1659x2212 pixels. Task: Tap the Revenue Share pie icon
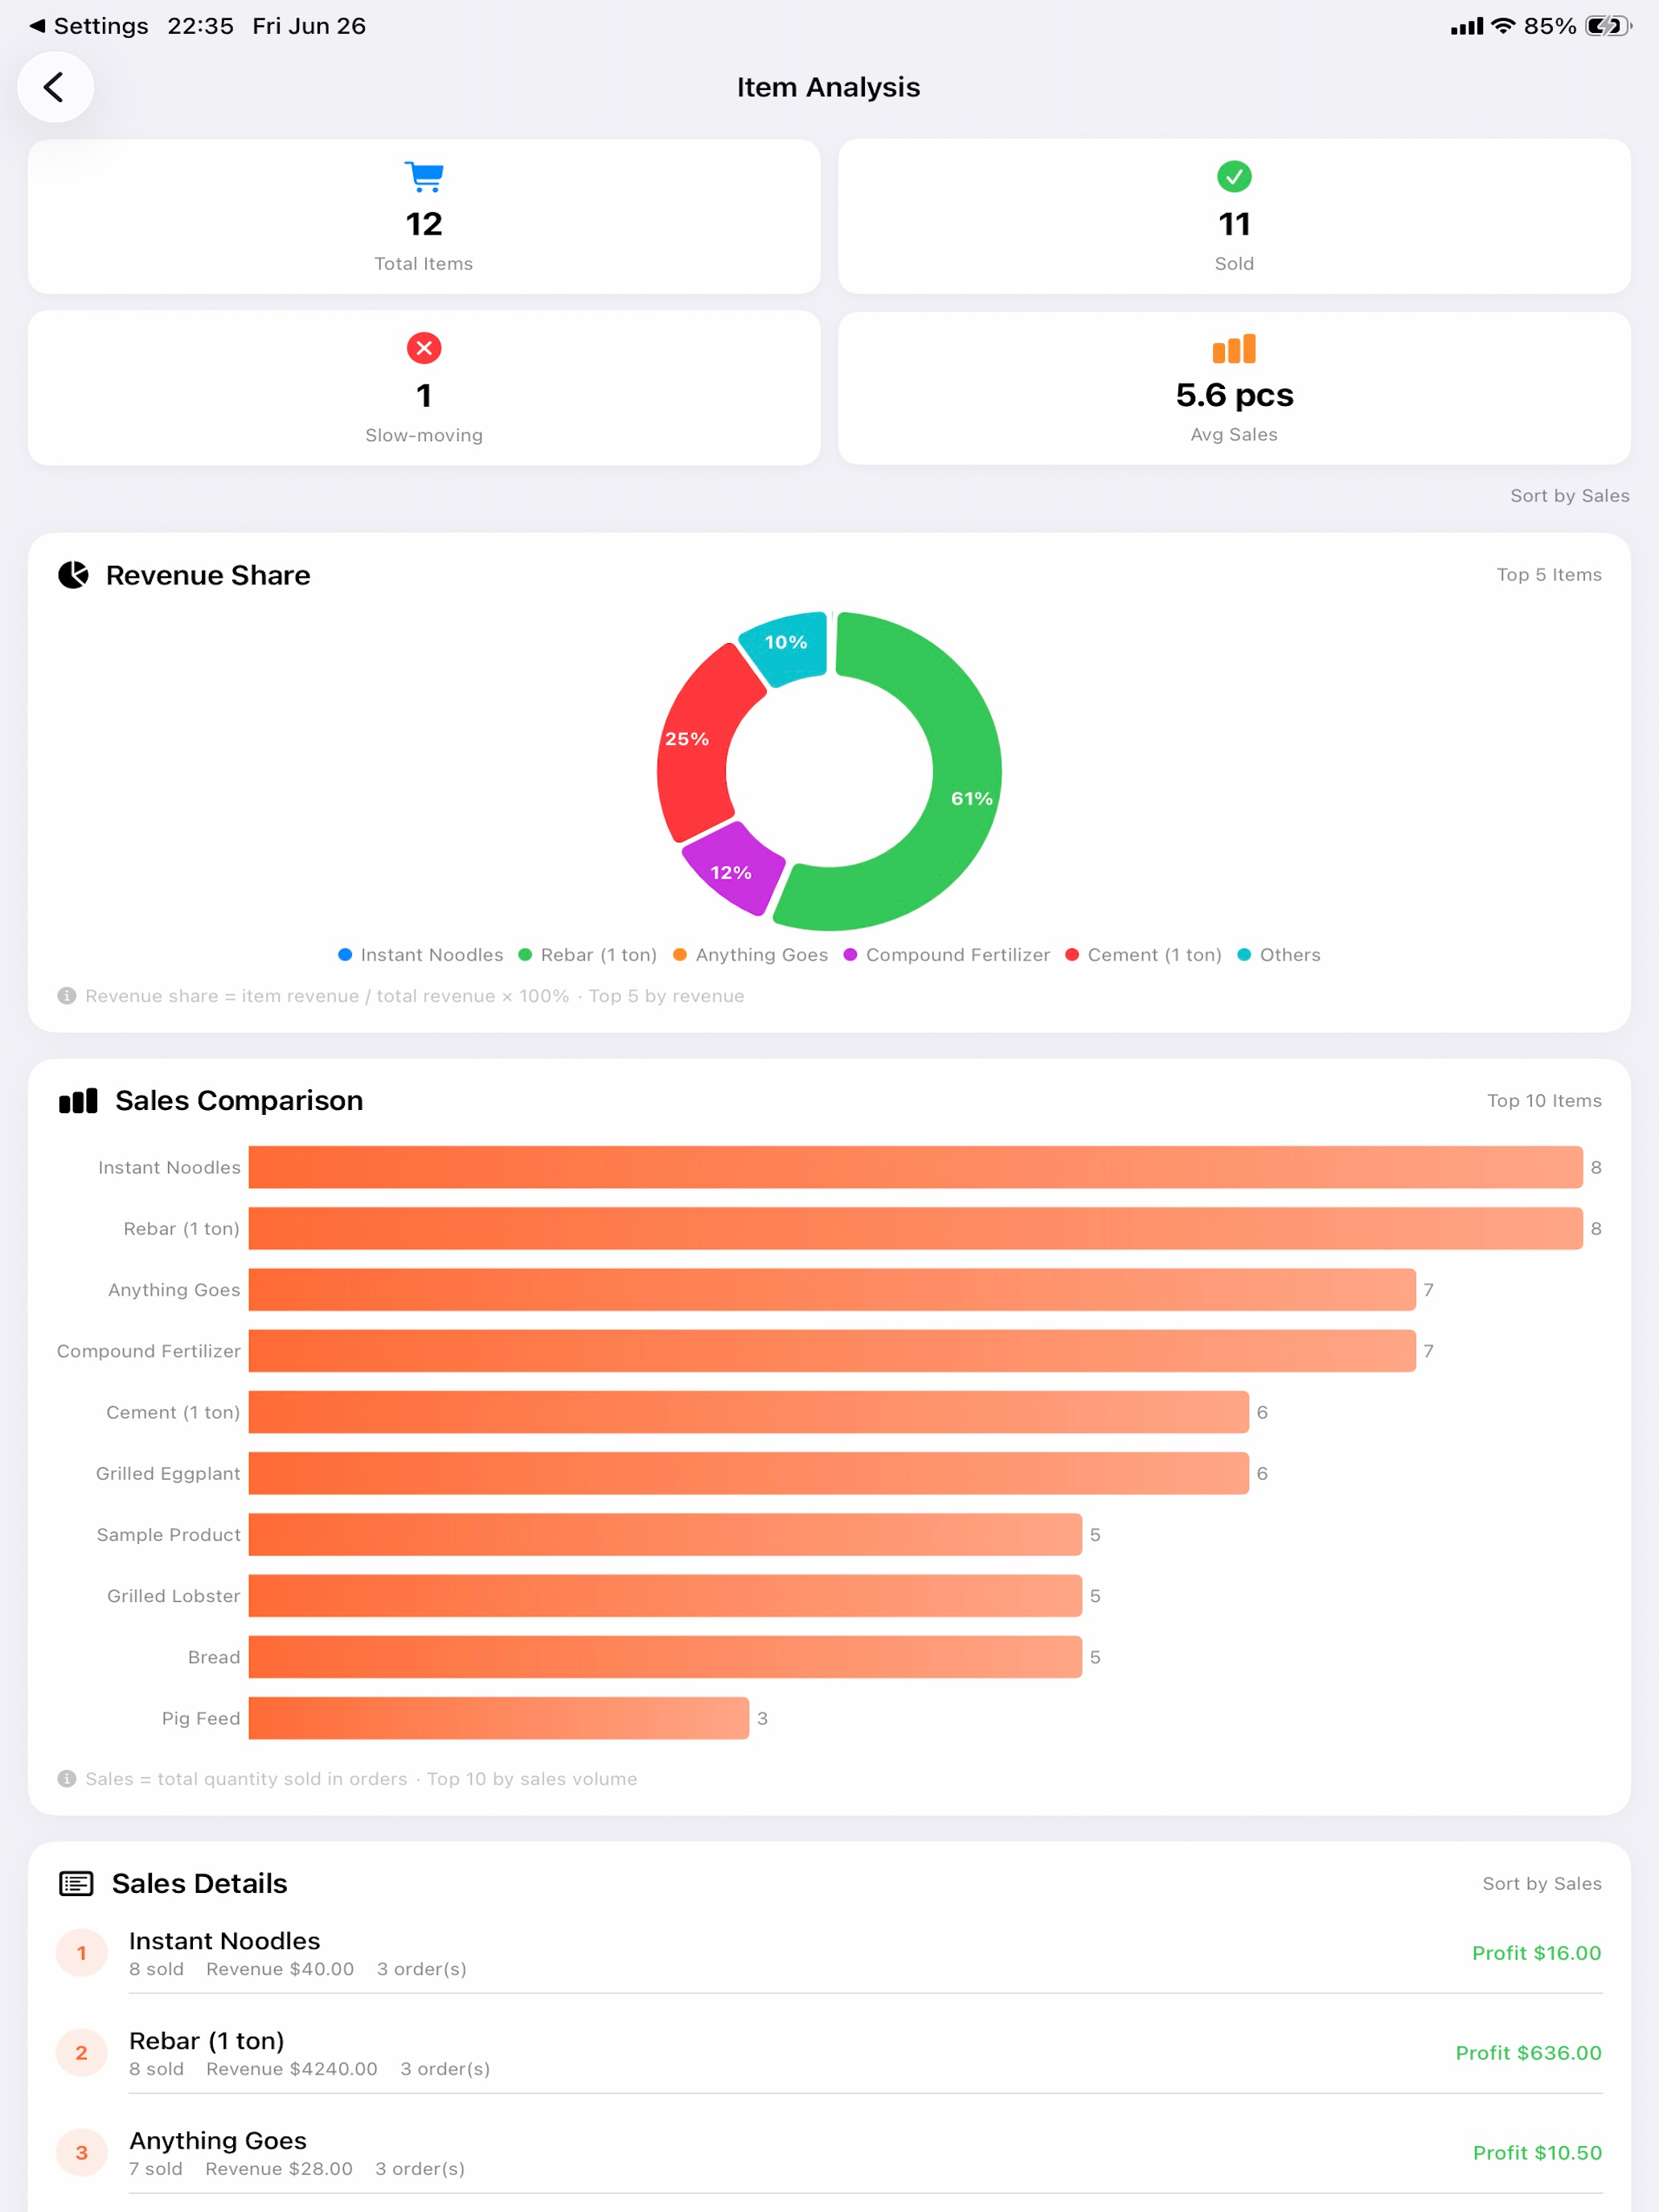[x=73, y=575]
